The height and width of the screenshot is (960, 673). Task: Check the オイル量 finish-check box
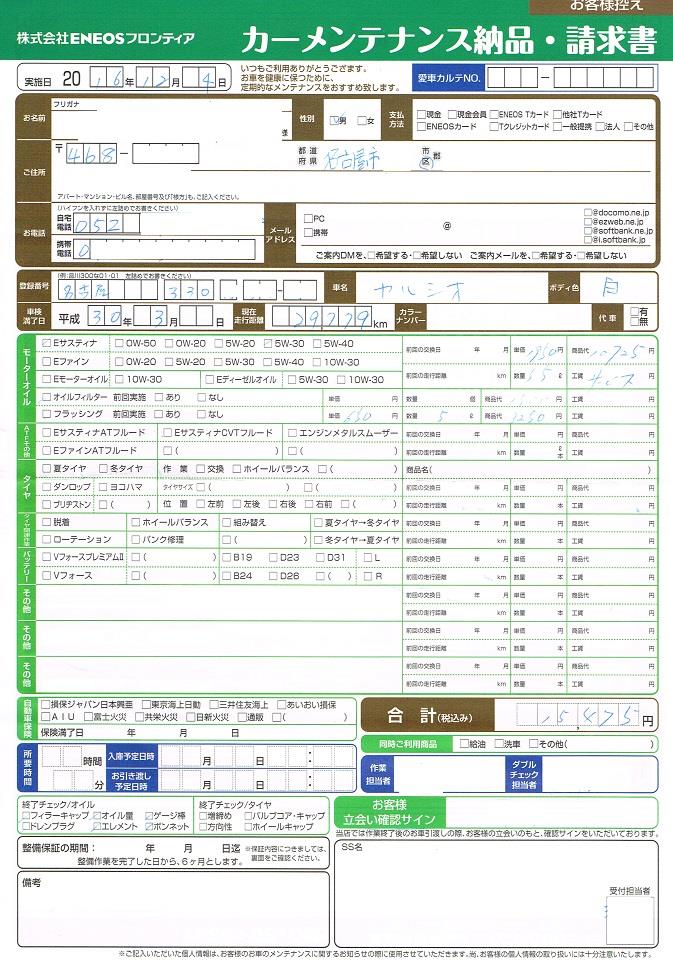[96, 816]
